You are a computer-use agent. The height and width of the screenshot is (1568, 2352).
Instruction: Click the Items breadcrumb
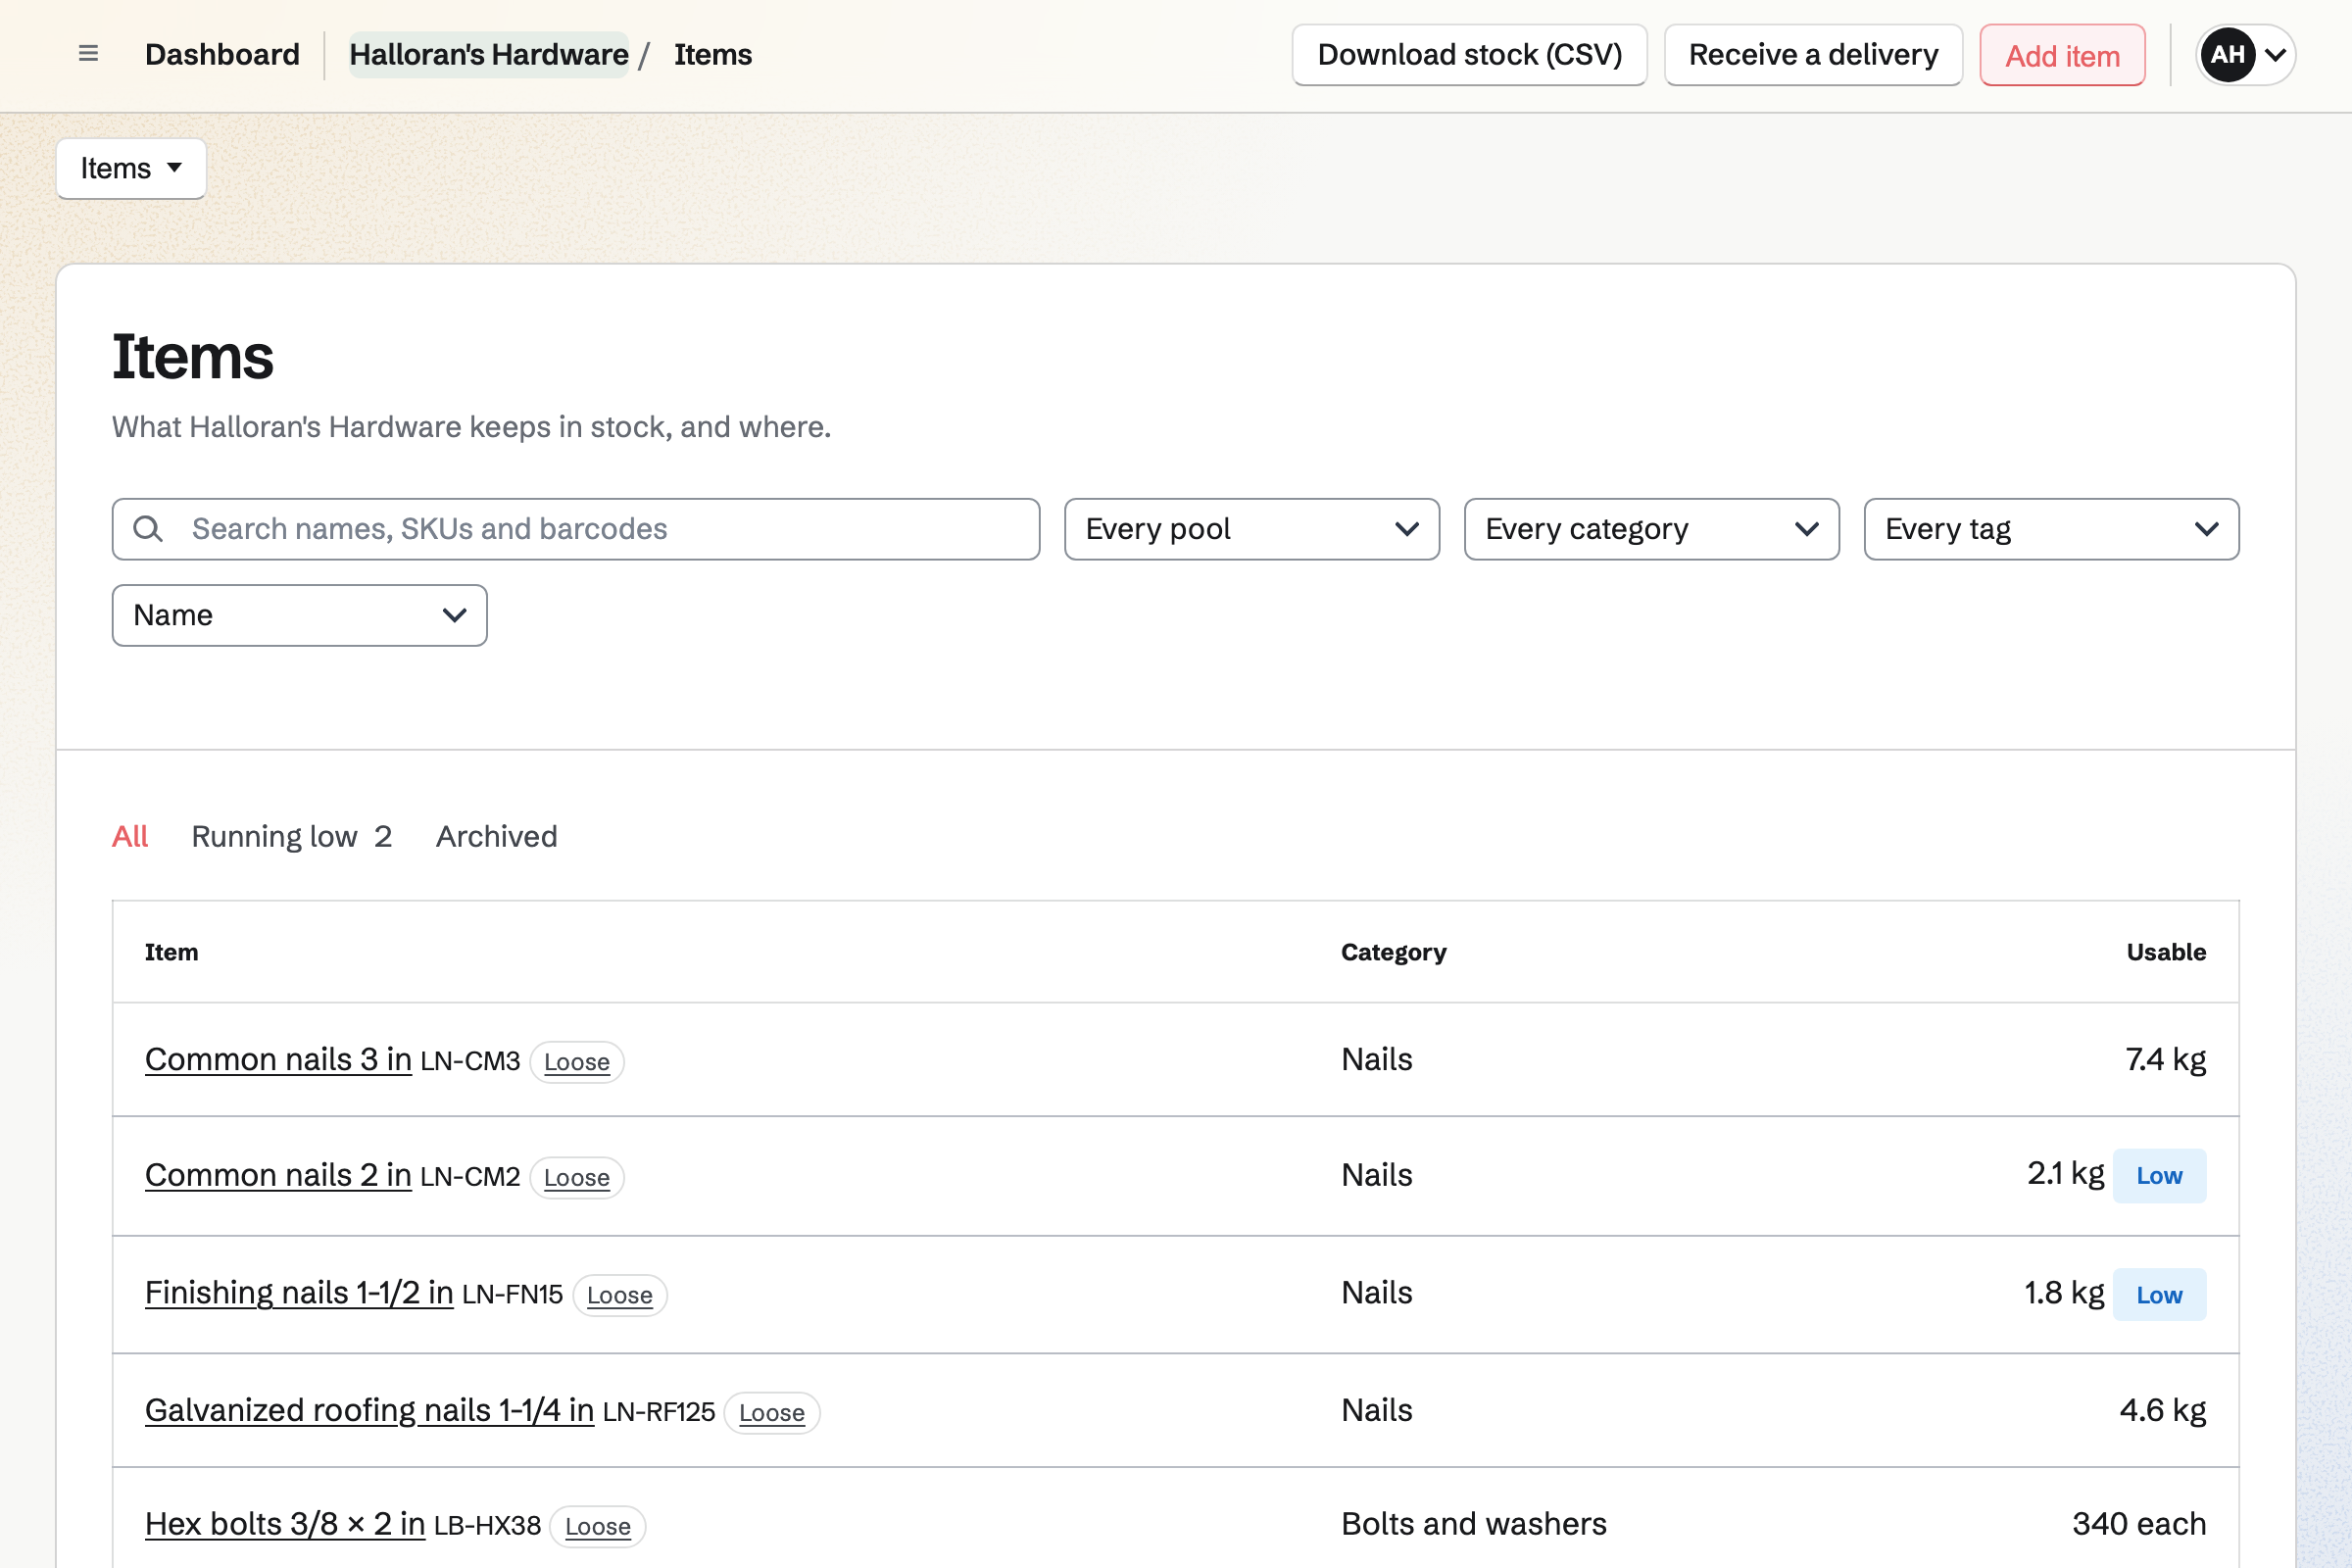(x=712, y=54)
